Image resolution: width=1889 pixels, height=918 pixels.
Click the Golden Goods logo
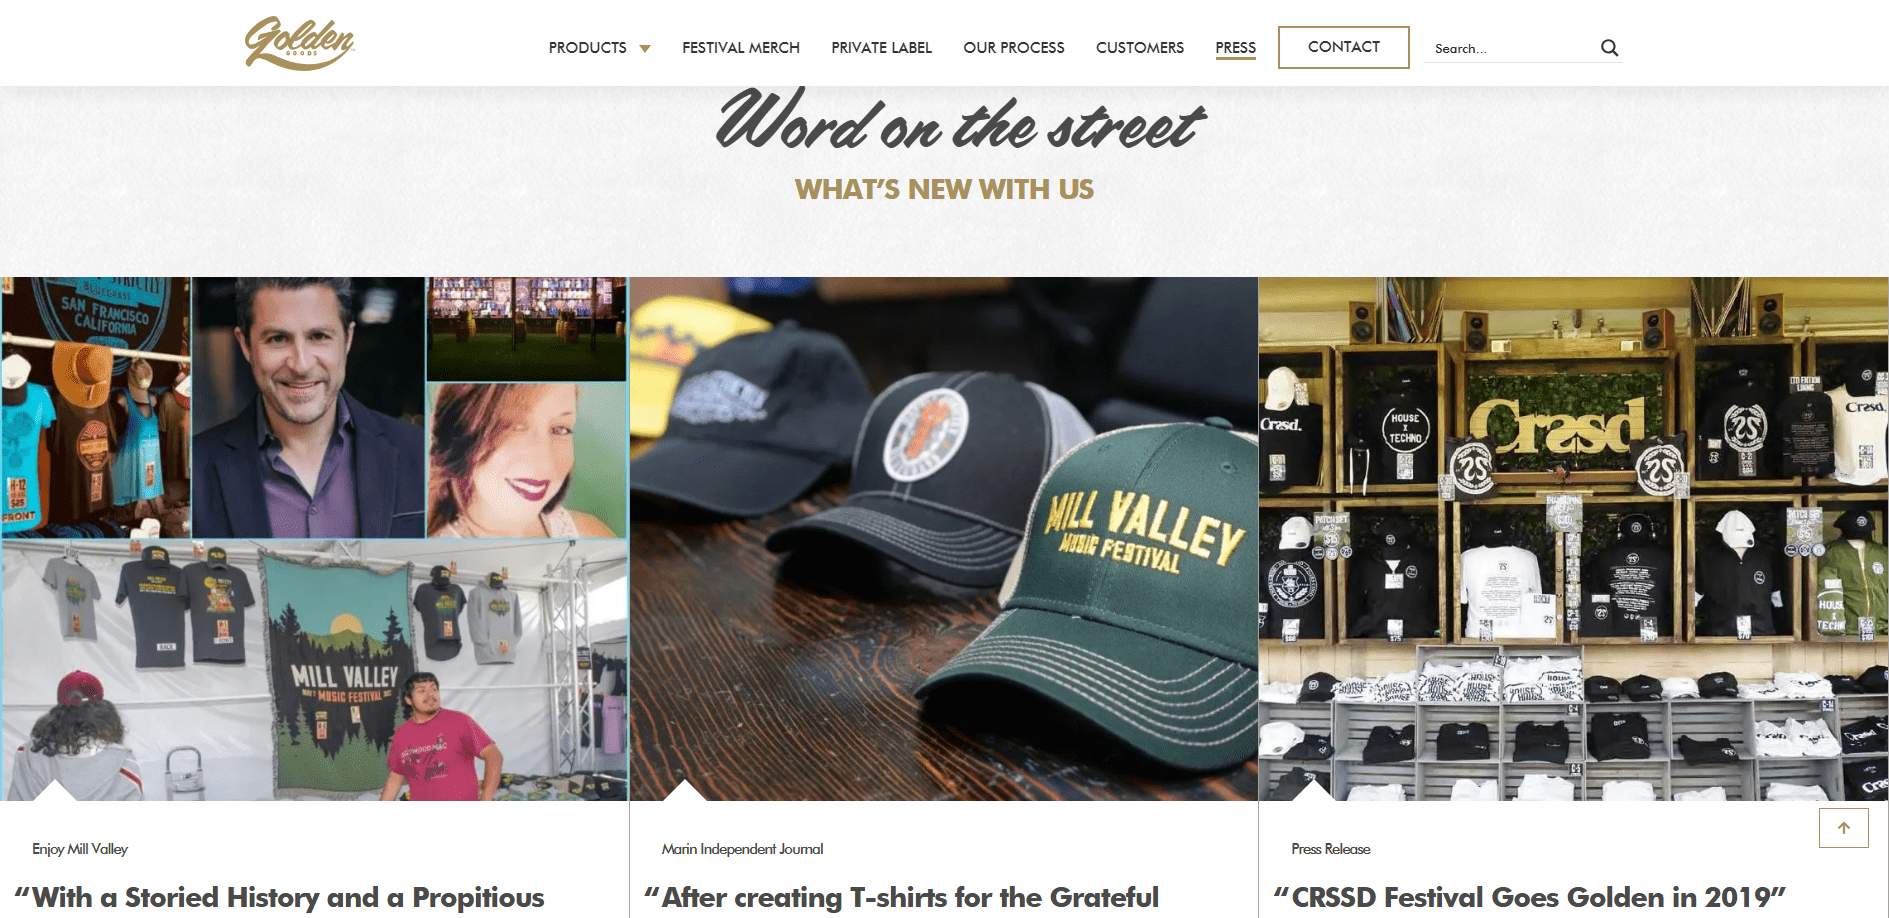click(300, 44)
